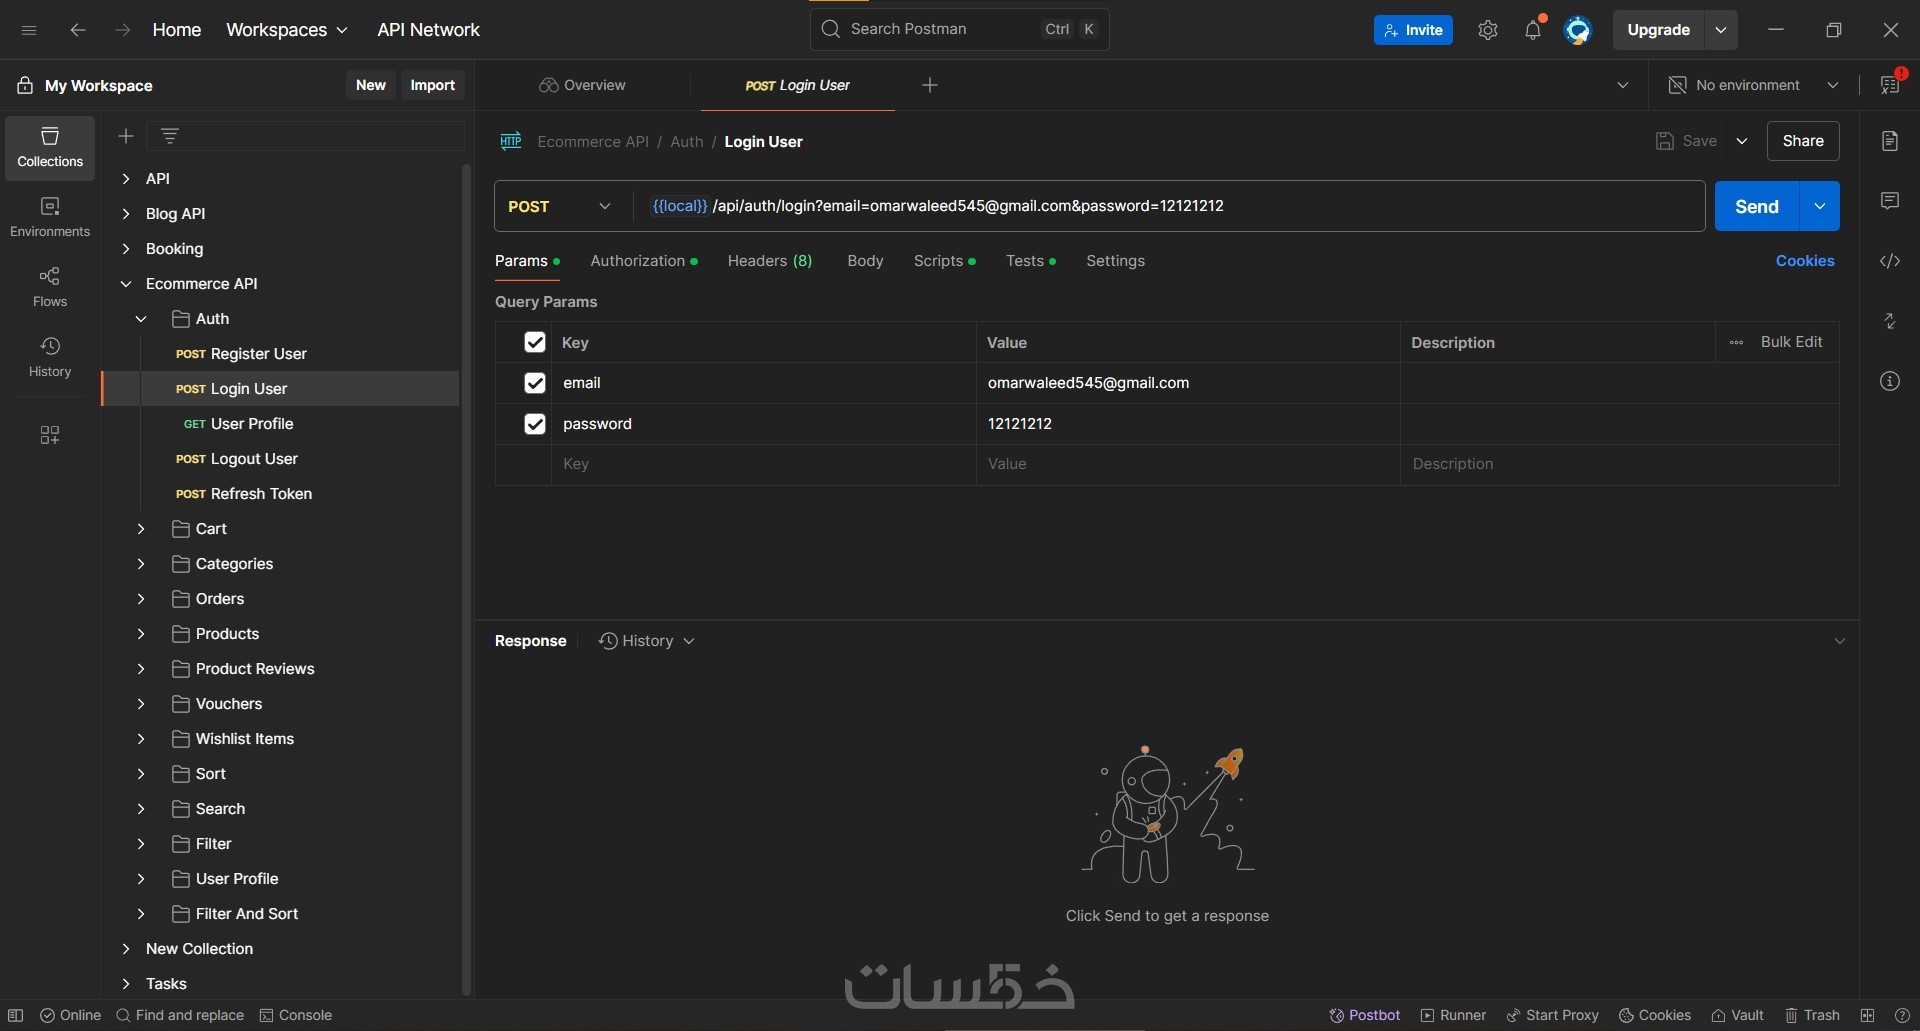1920x1031 pixels.
Task: Open the Collections sidebar panel
Action: click(50, 147)
